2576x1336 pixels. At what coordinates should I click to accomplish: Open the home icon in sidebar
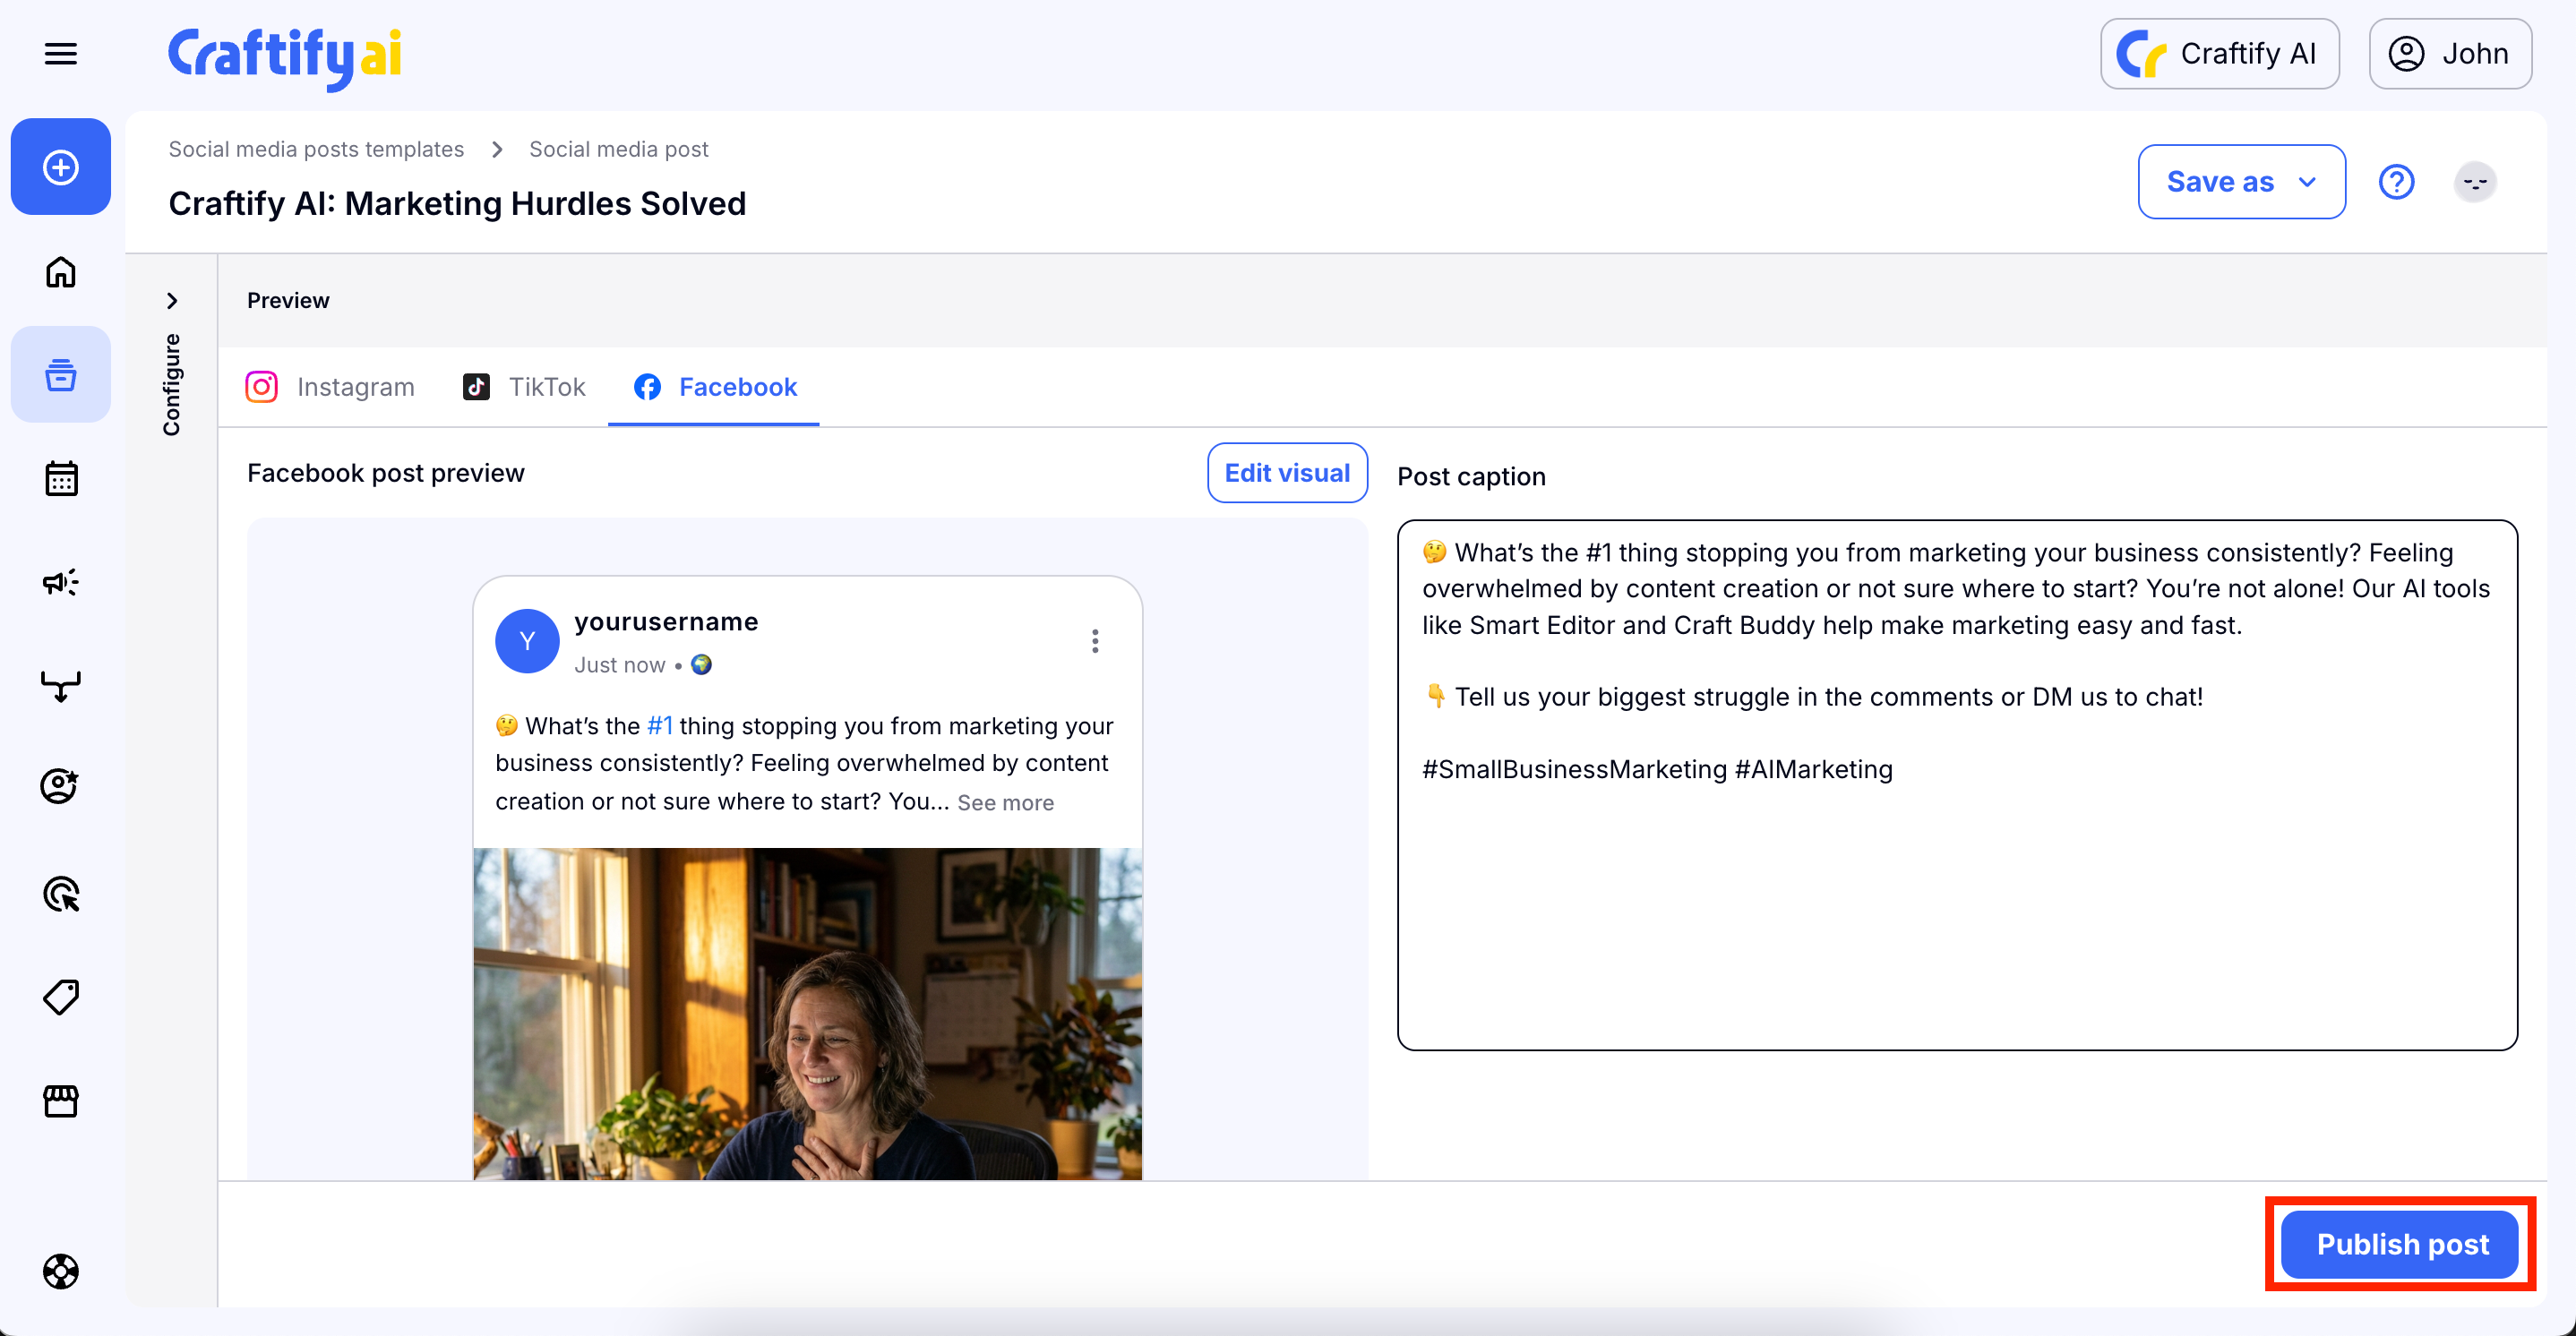click(60, 272)
